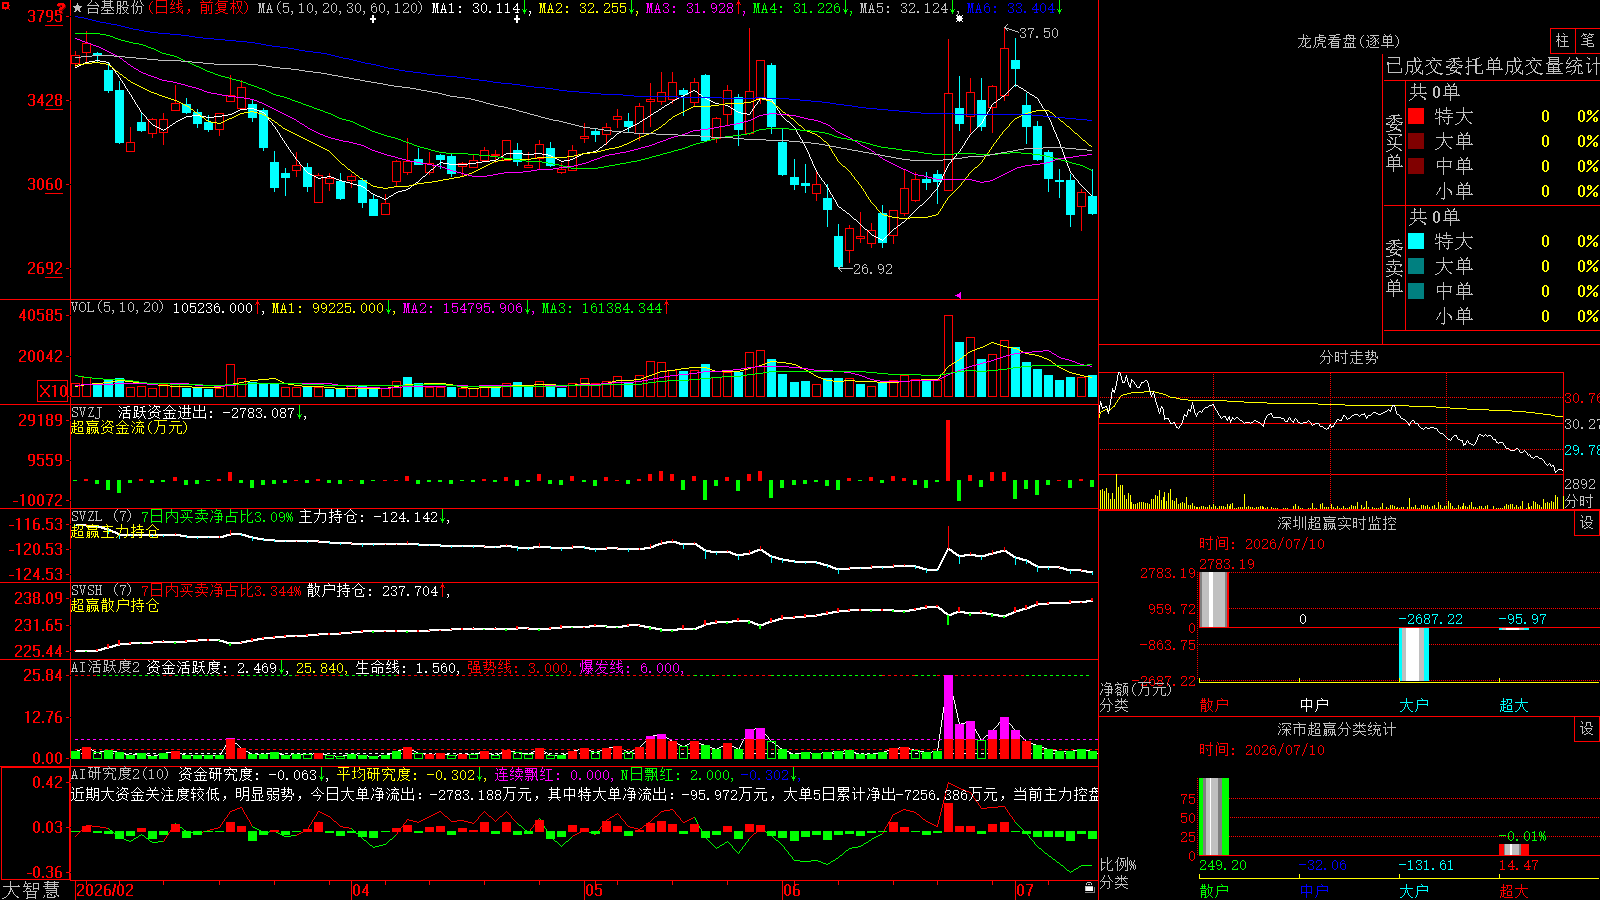The height and width of the screenshot is (900, 1600).
Task: Select the cyan 特大 swatch in 委卖单
Action: (x=1416, y=241)
